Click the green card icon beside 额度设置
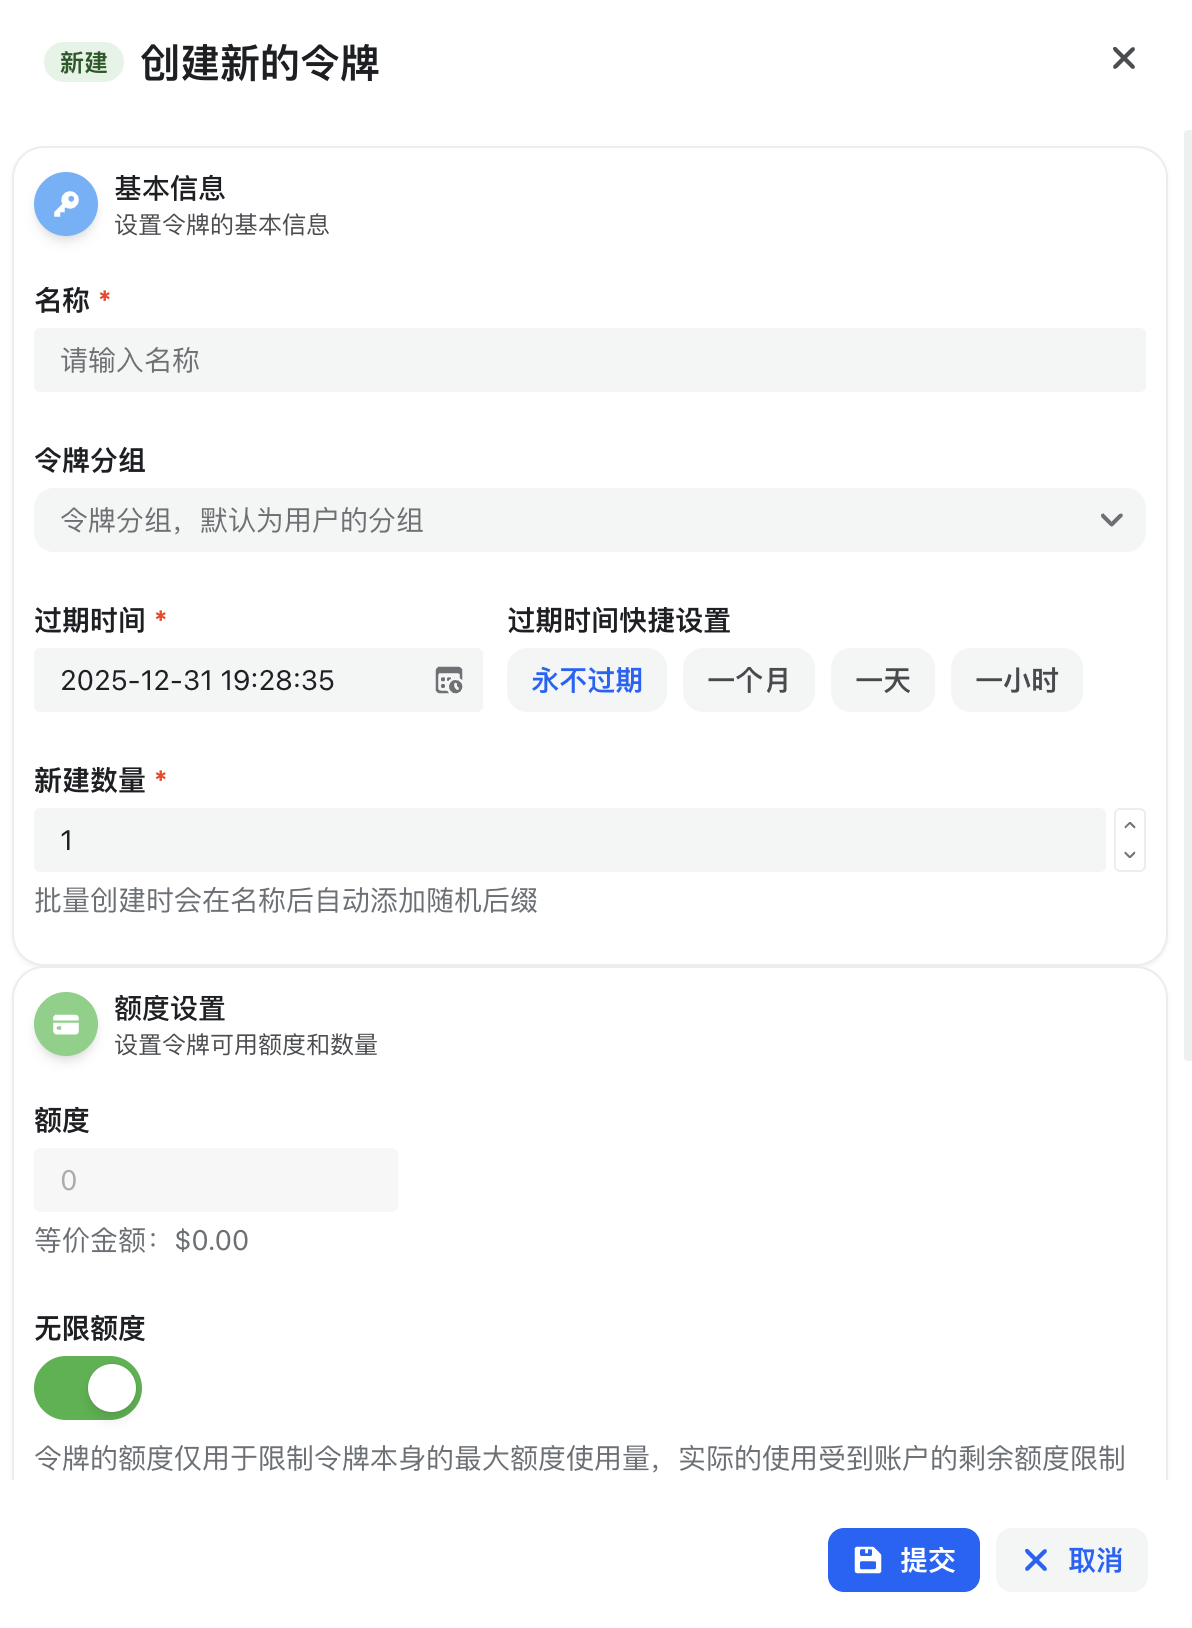This screenshot has height=1628, width=1192. click(x=66, y=1024)
